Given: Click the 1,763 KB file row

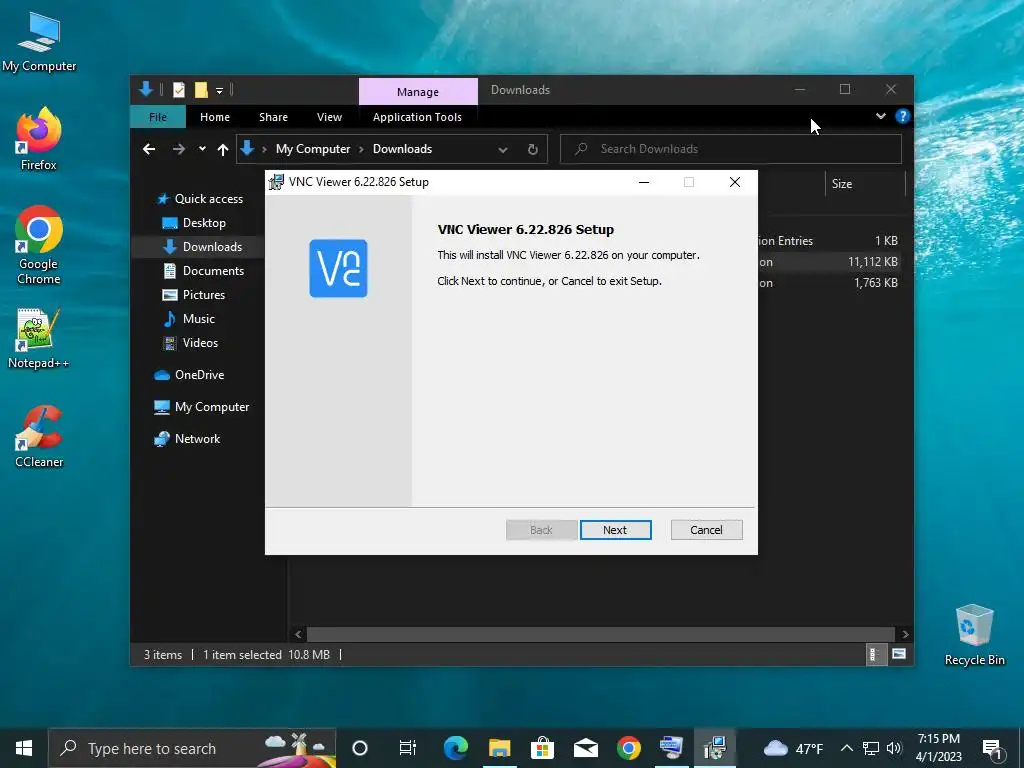Looking at the screenshot, I should click(x=829, y=283).
